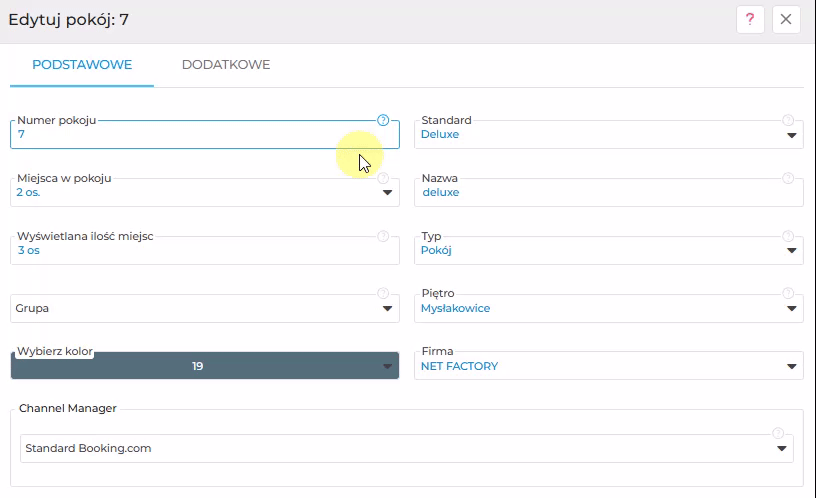Viewport: 816px width, 498px height.
Task: Switch to the DODATKOWE tab
Action: click(226, 65)
